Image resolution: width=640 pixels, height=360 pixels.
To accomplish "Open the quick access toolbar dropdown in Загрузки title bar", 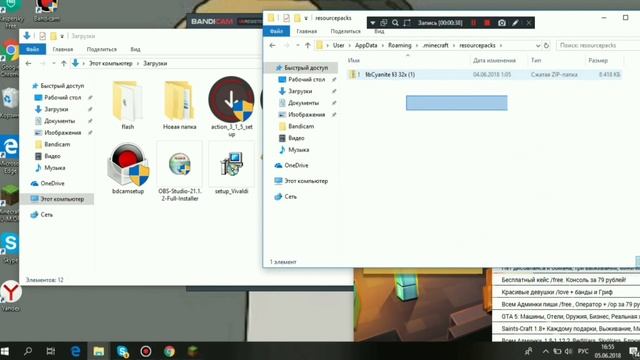I will pos(62,36).
